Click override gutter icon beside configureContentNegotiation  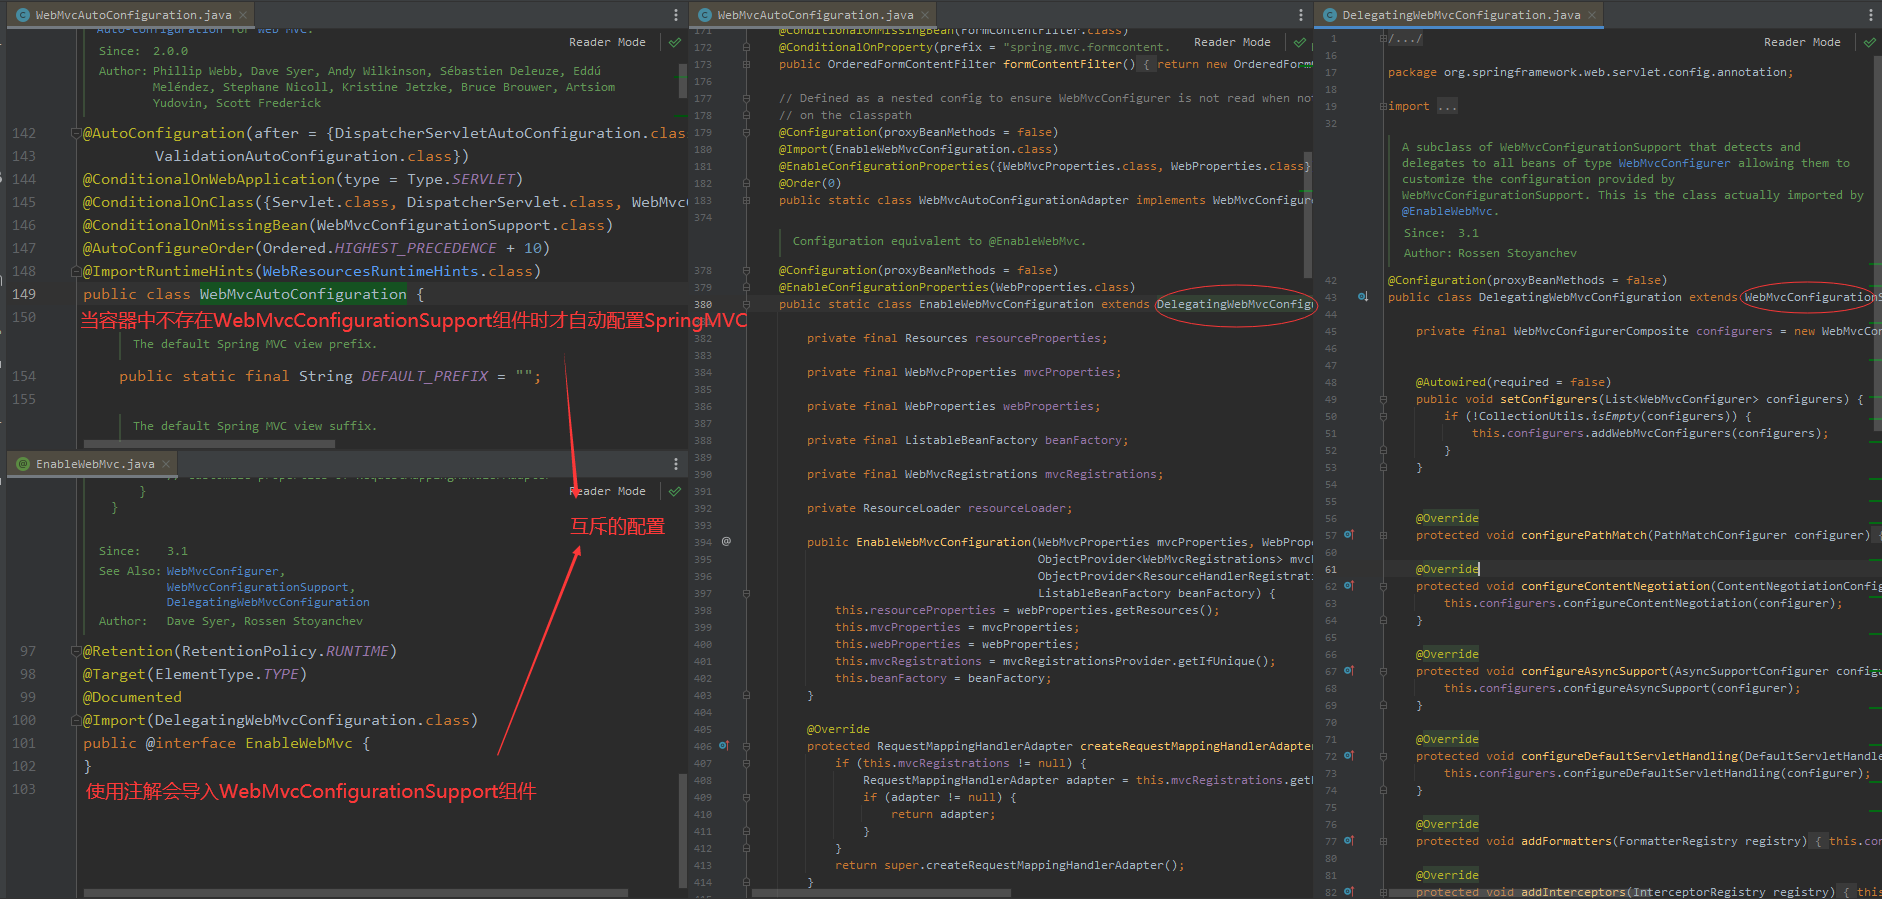pyautogui.click(x=1349, y=586)
